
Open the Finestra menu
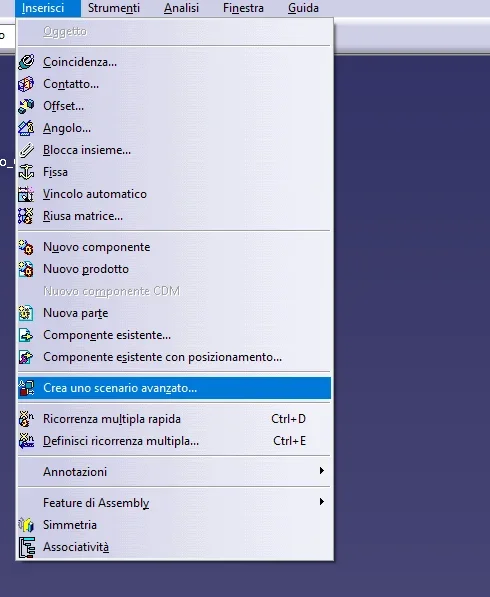243,8
